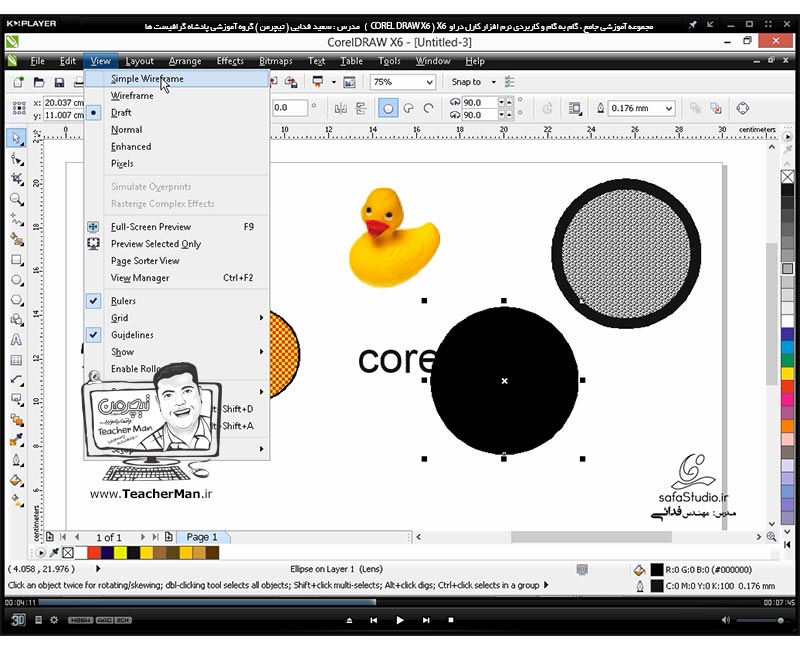Image resolution: width=800 pixels, height=650 pixels.
Task: Open the dropdown arrow next to the Publish icon
Action: point(334,82)
